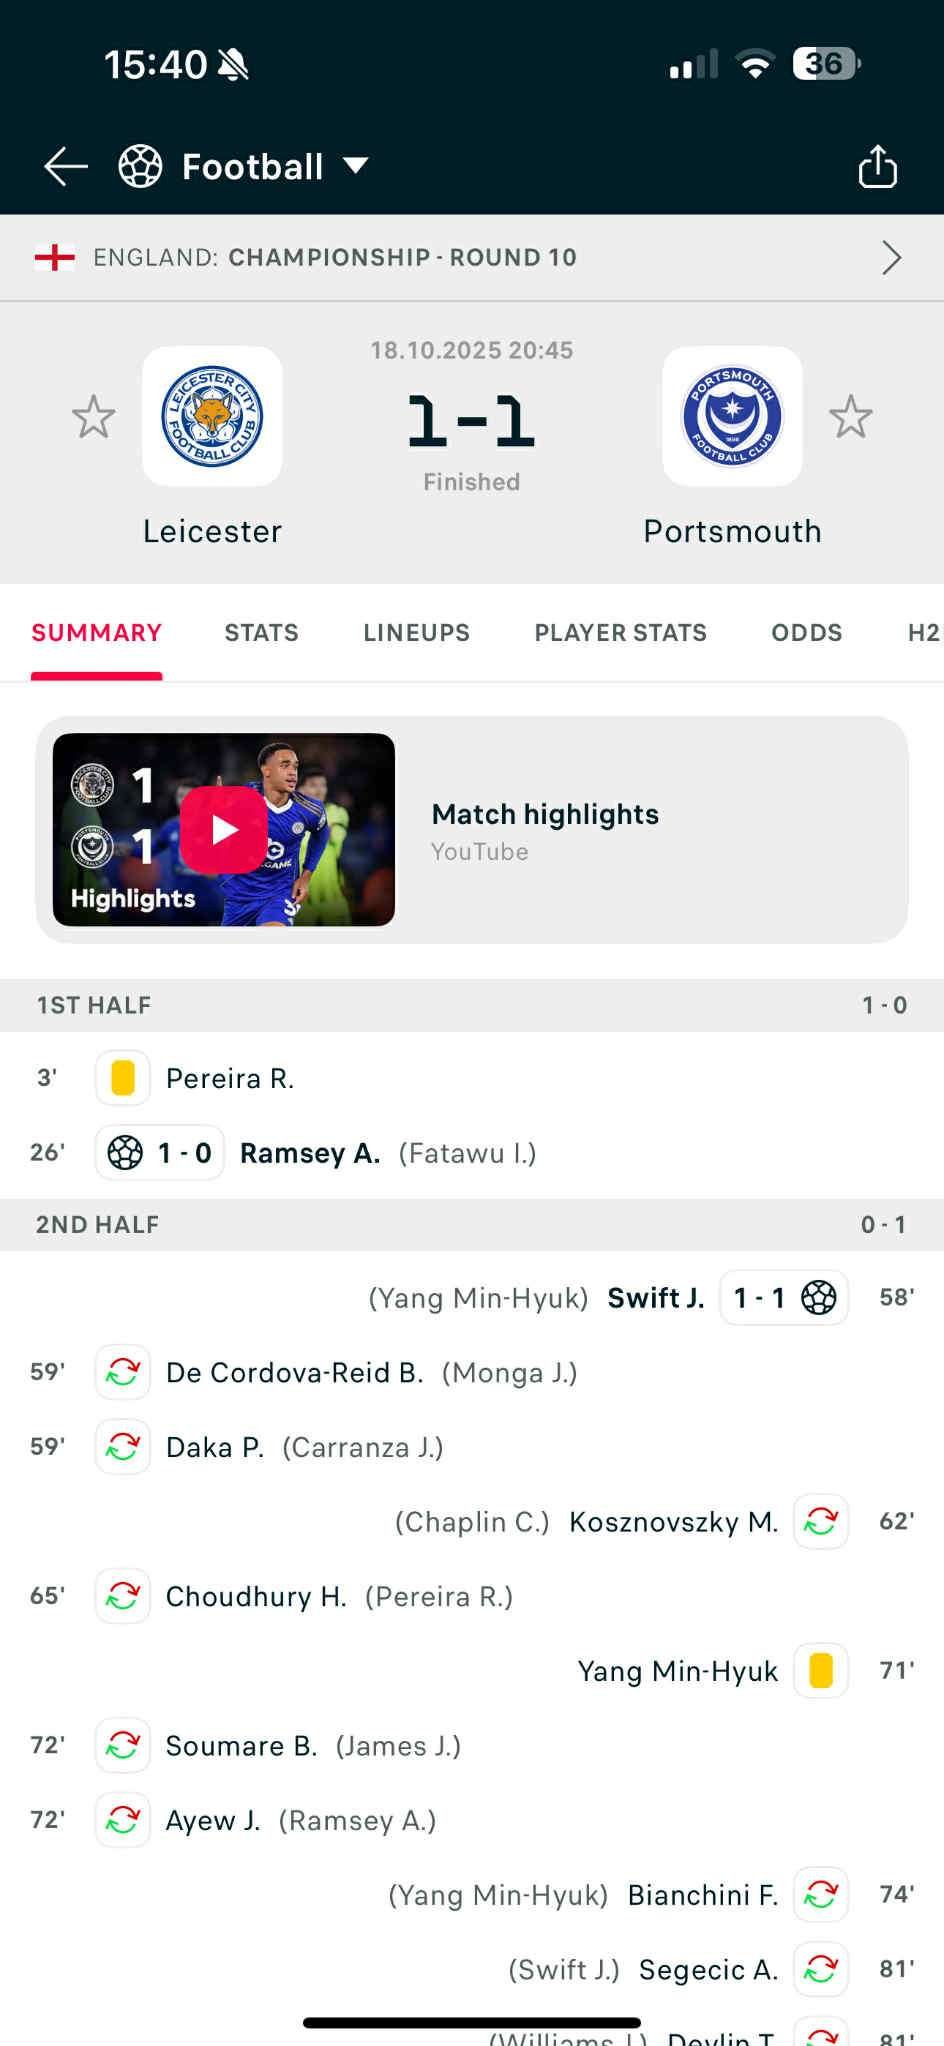Tap the Daka P. substitution icon
This screenshot has width=944, height=2046.
pyautogui.click(x=123, y=1447)
